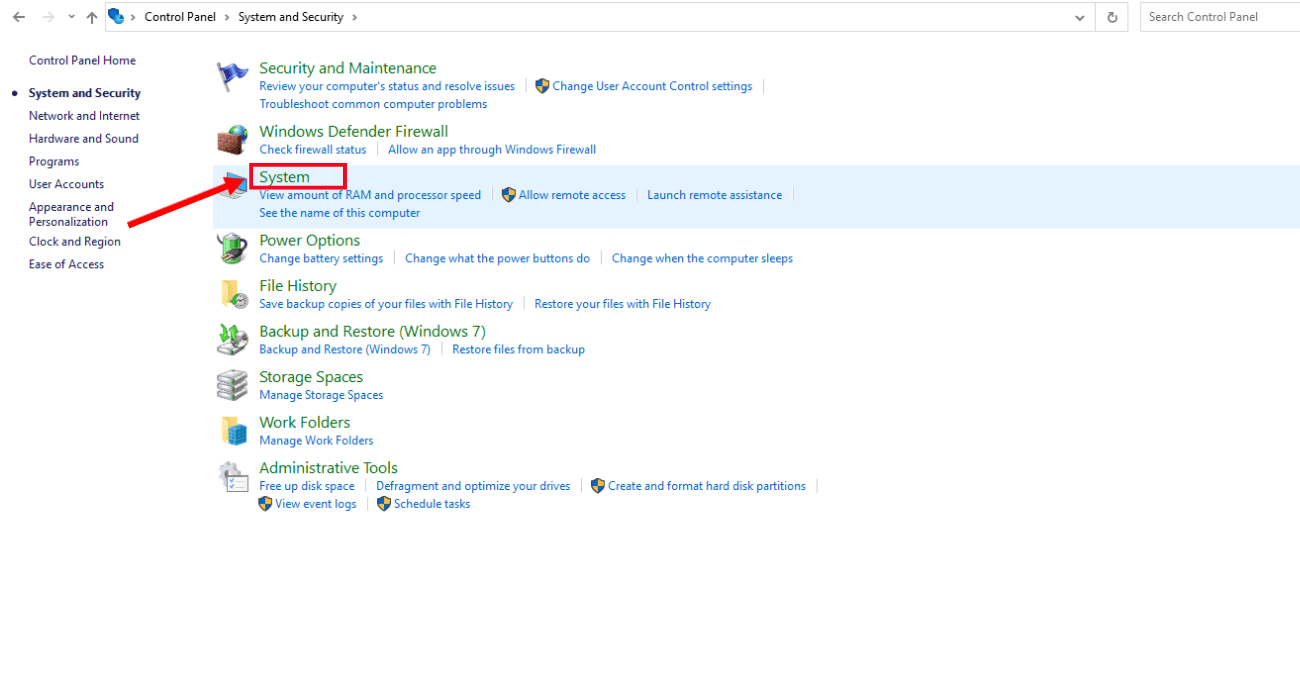Open Backup and Restore (Windows 7) heading

click(x=373, y=331)
